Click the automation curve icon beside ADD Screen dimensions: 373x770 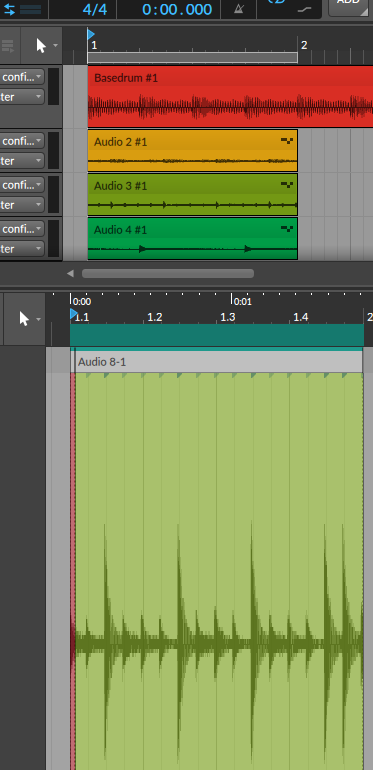304,9
